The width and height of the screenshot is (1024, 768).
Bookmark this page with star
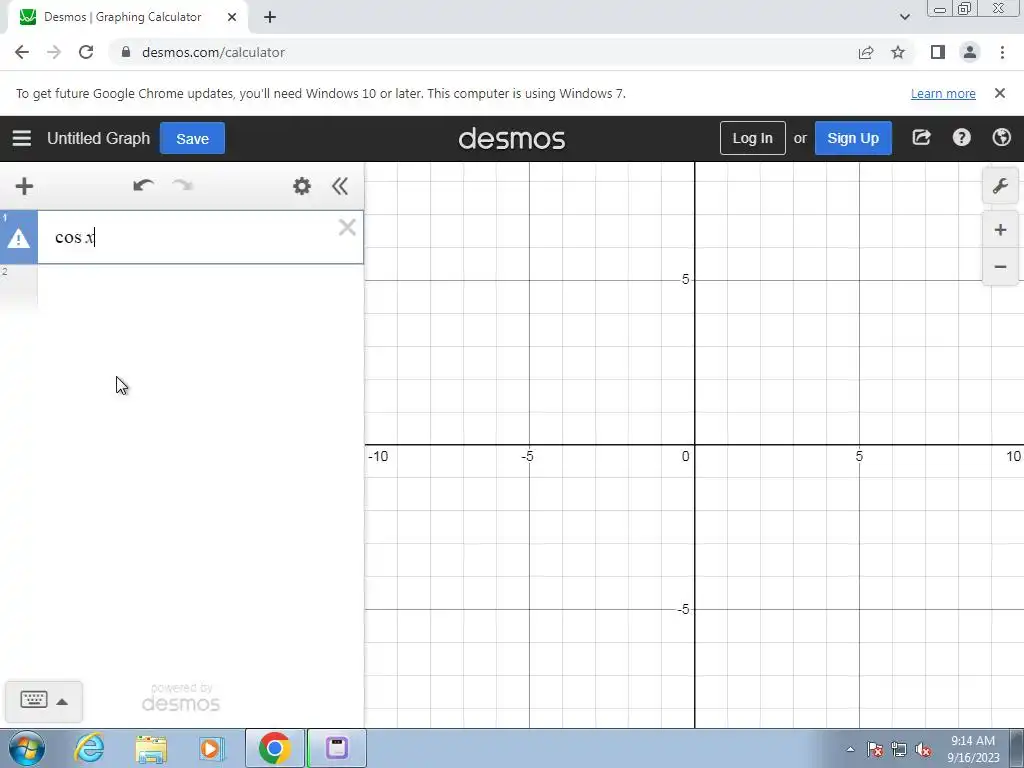[898, 52]
